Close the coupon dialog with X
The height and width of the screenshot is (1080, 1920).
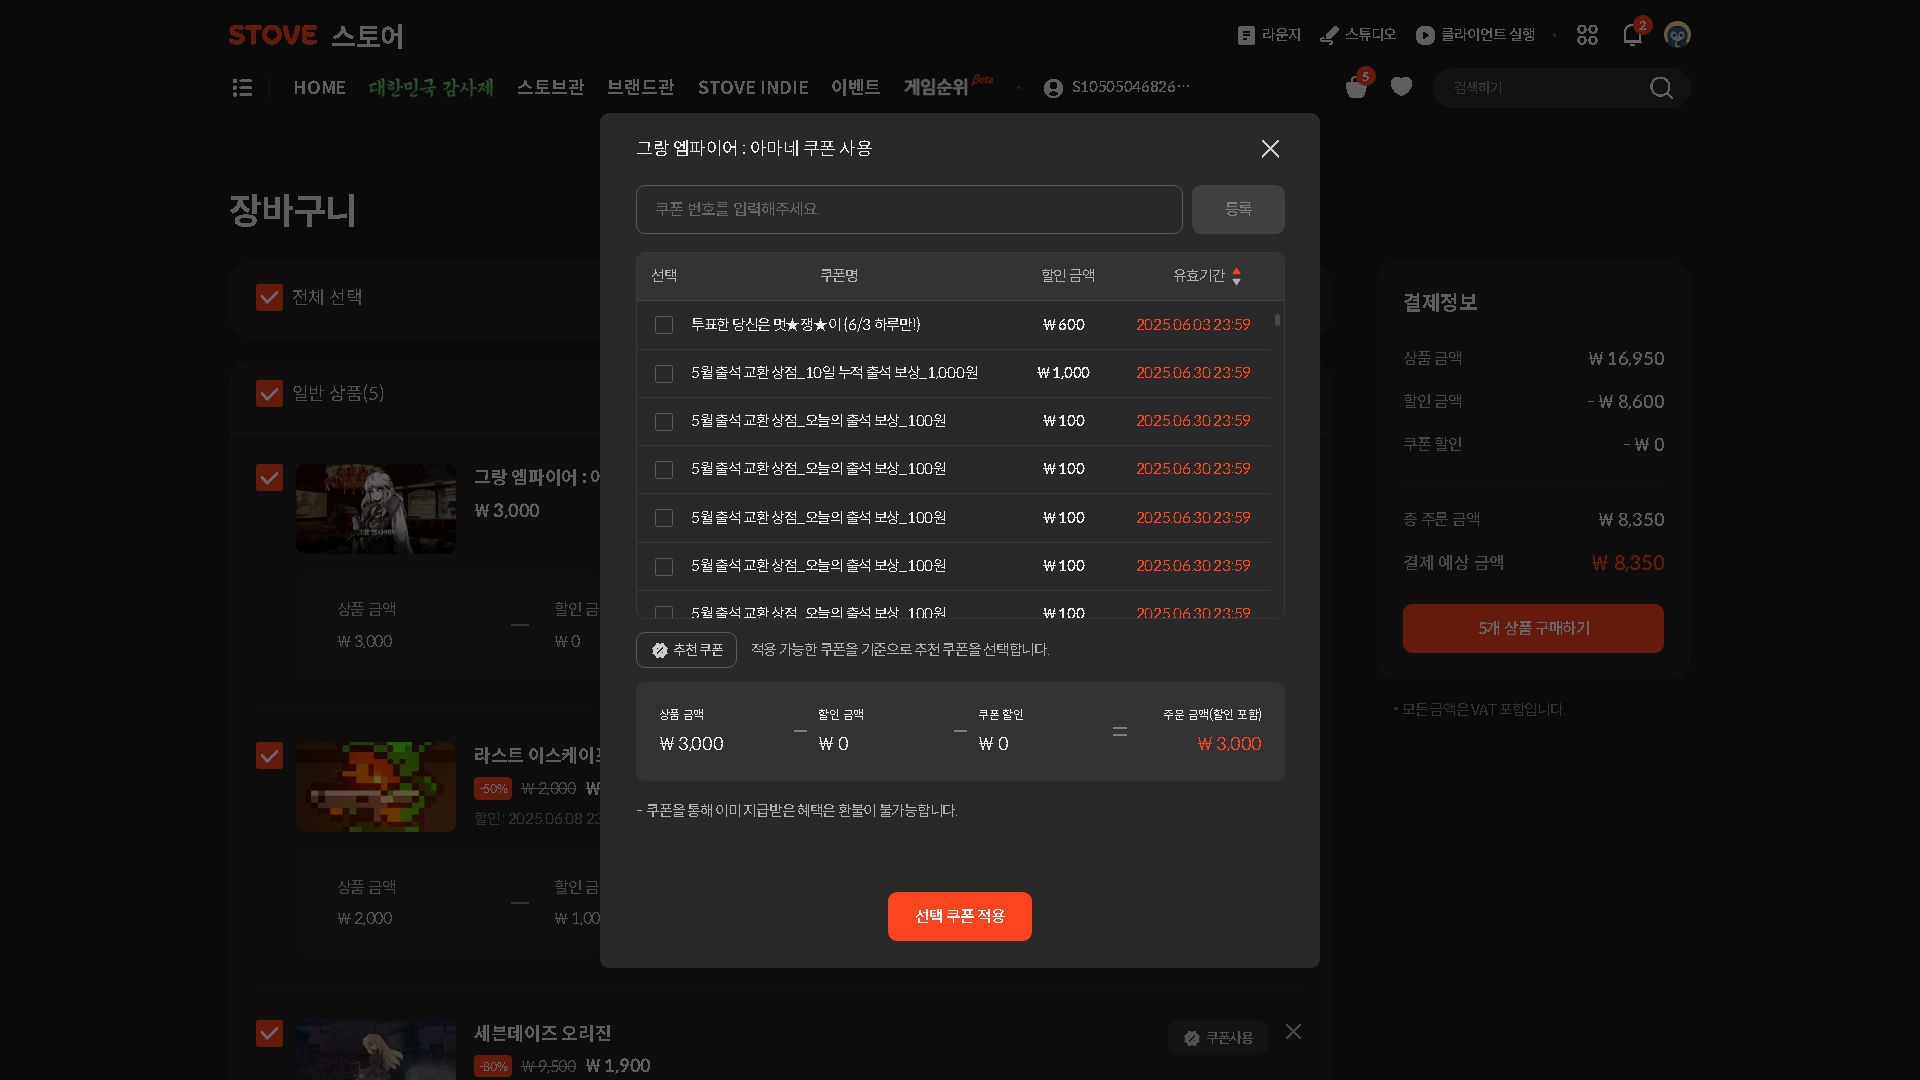point(1270,149)
